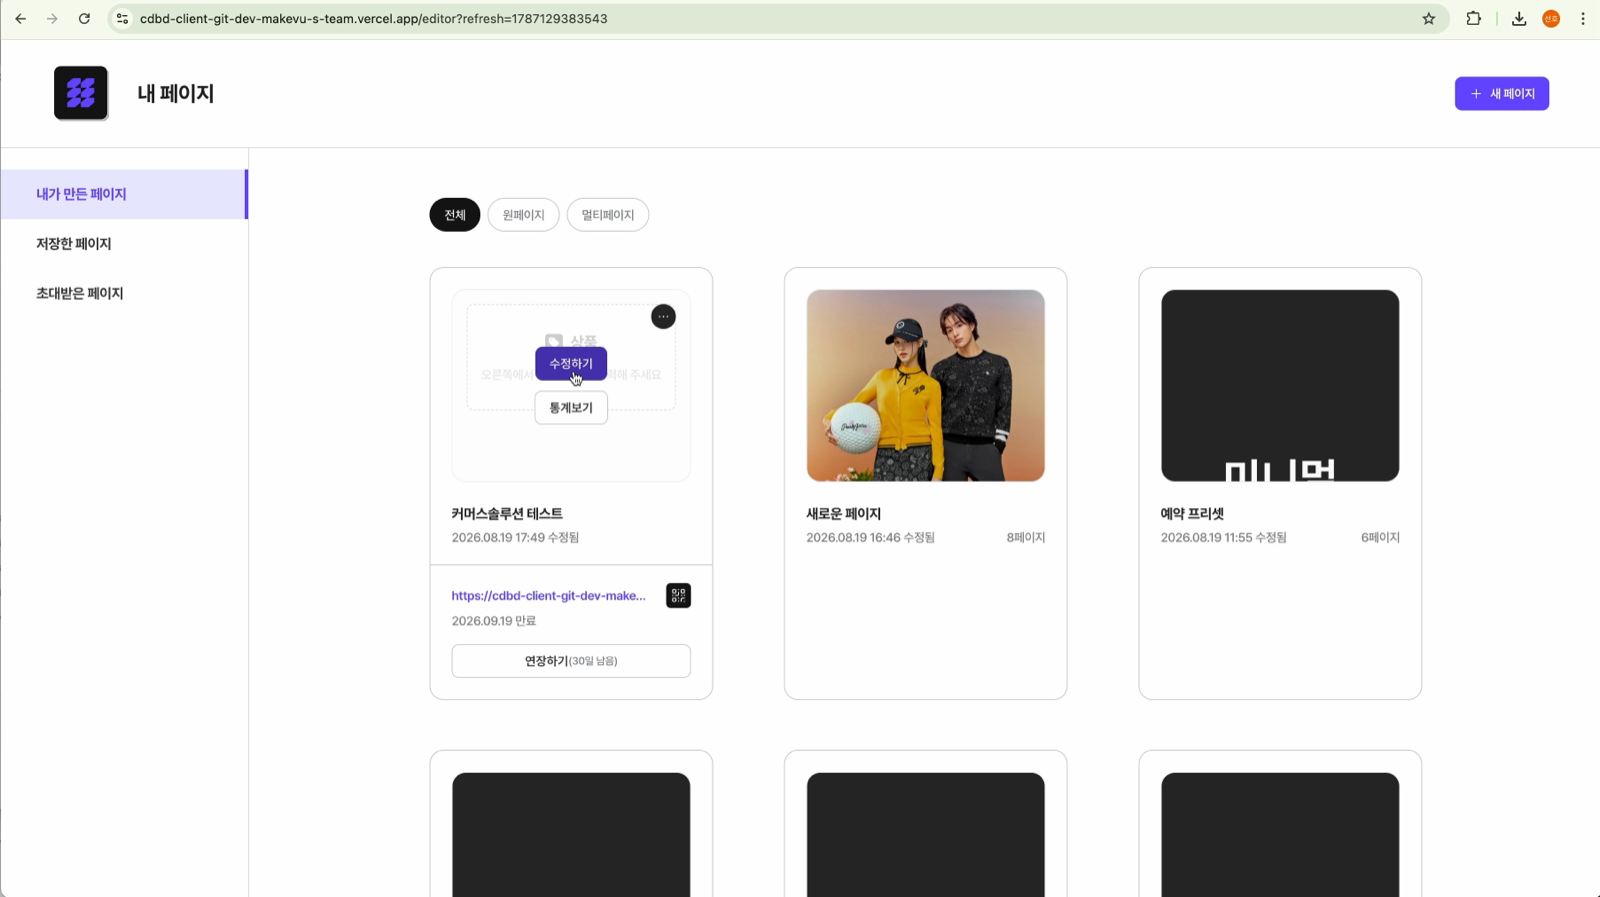Go back in browser history
Viewport: 1600px width, 897px height.
coord(21,19)
